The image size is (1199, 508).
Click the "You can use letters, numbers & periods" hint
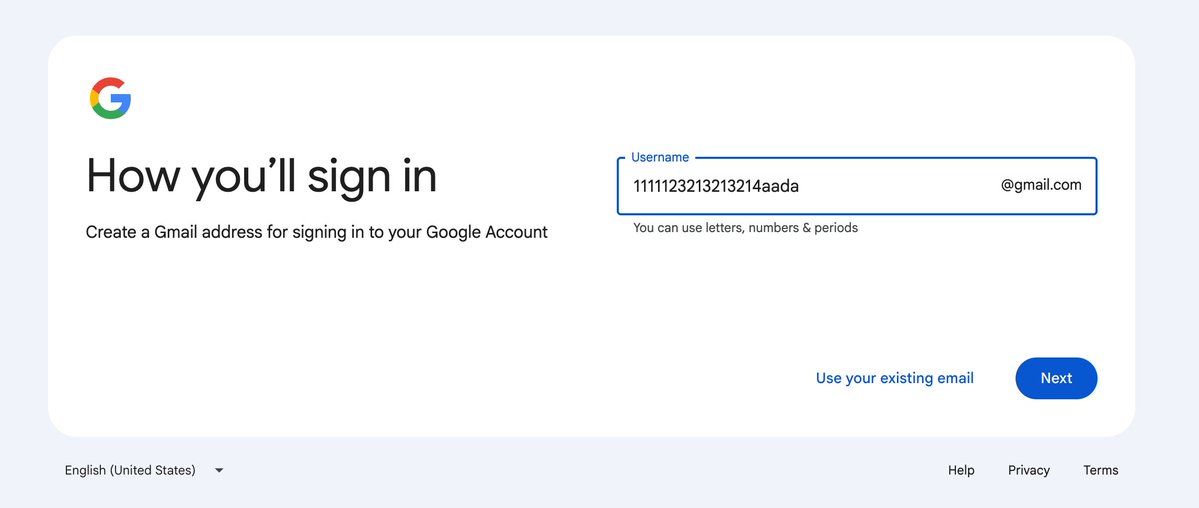(x=746, y=228)
